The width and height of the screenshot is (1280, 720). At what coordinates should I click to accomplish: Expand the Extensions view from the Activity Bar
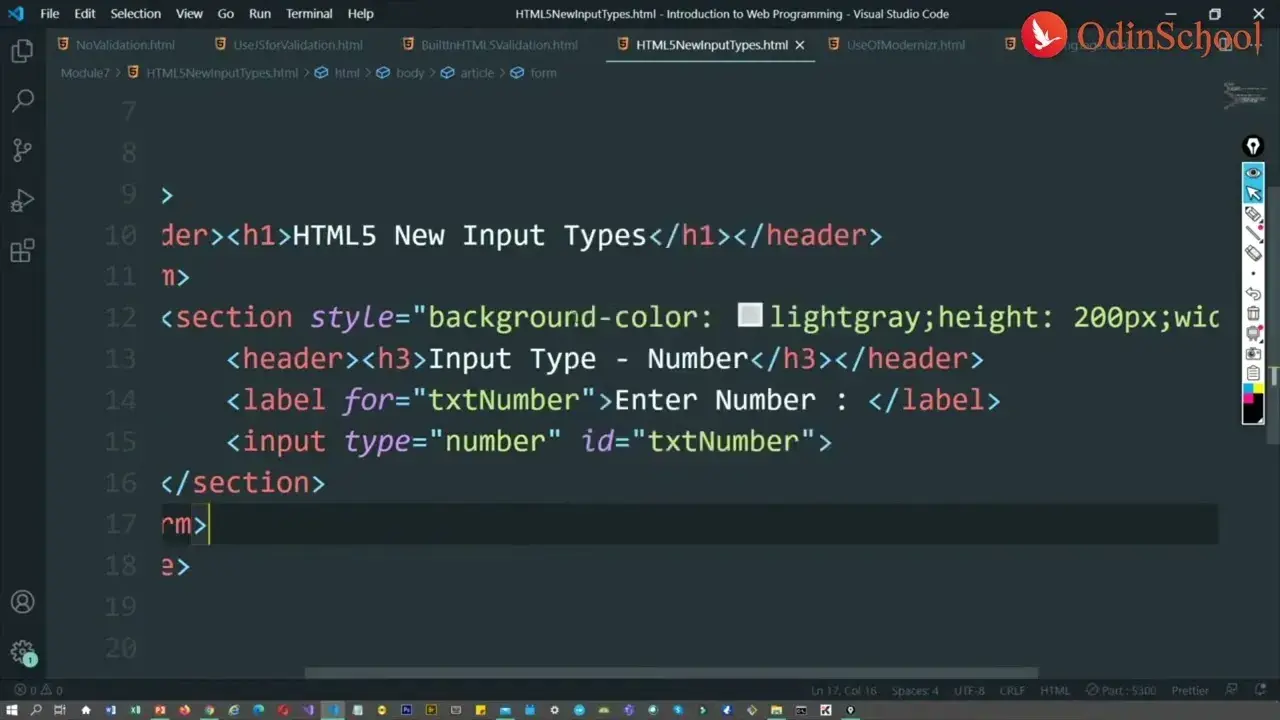[22, 251]
